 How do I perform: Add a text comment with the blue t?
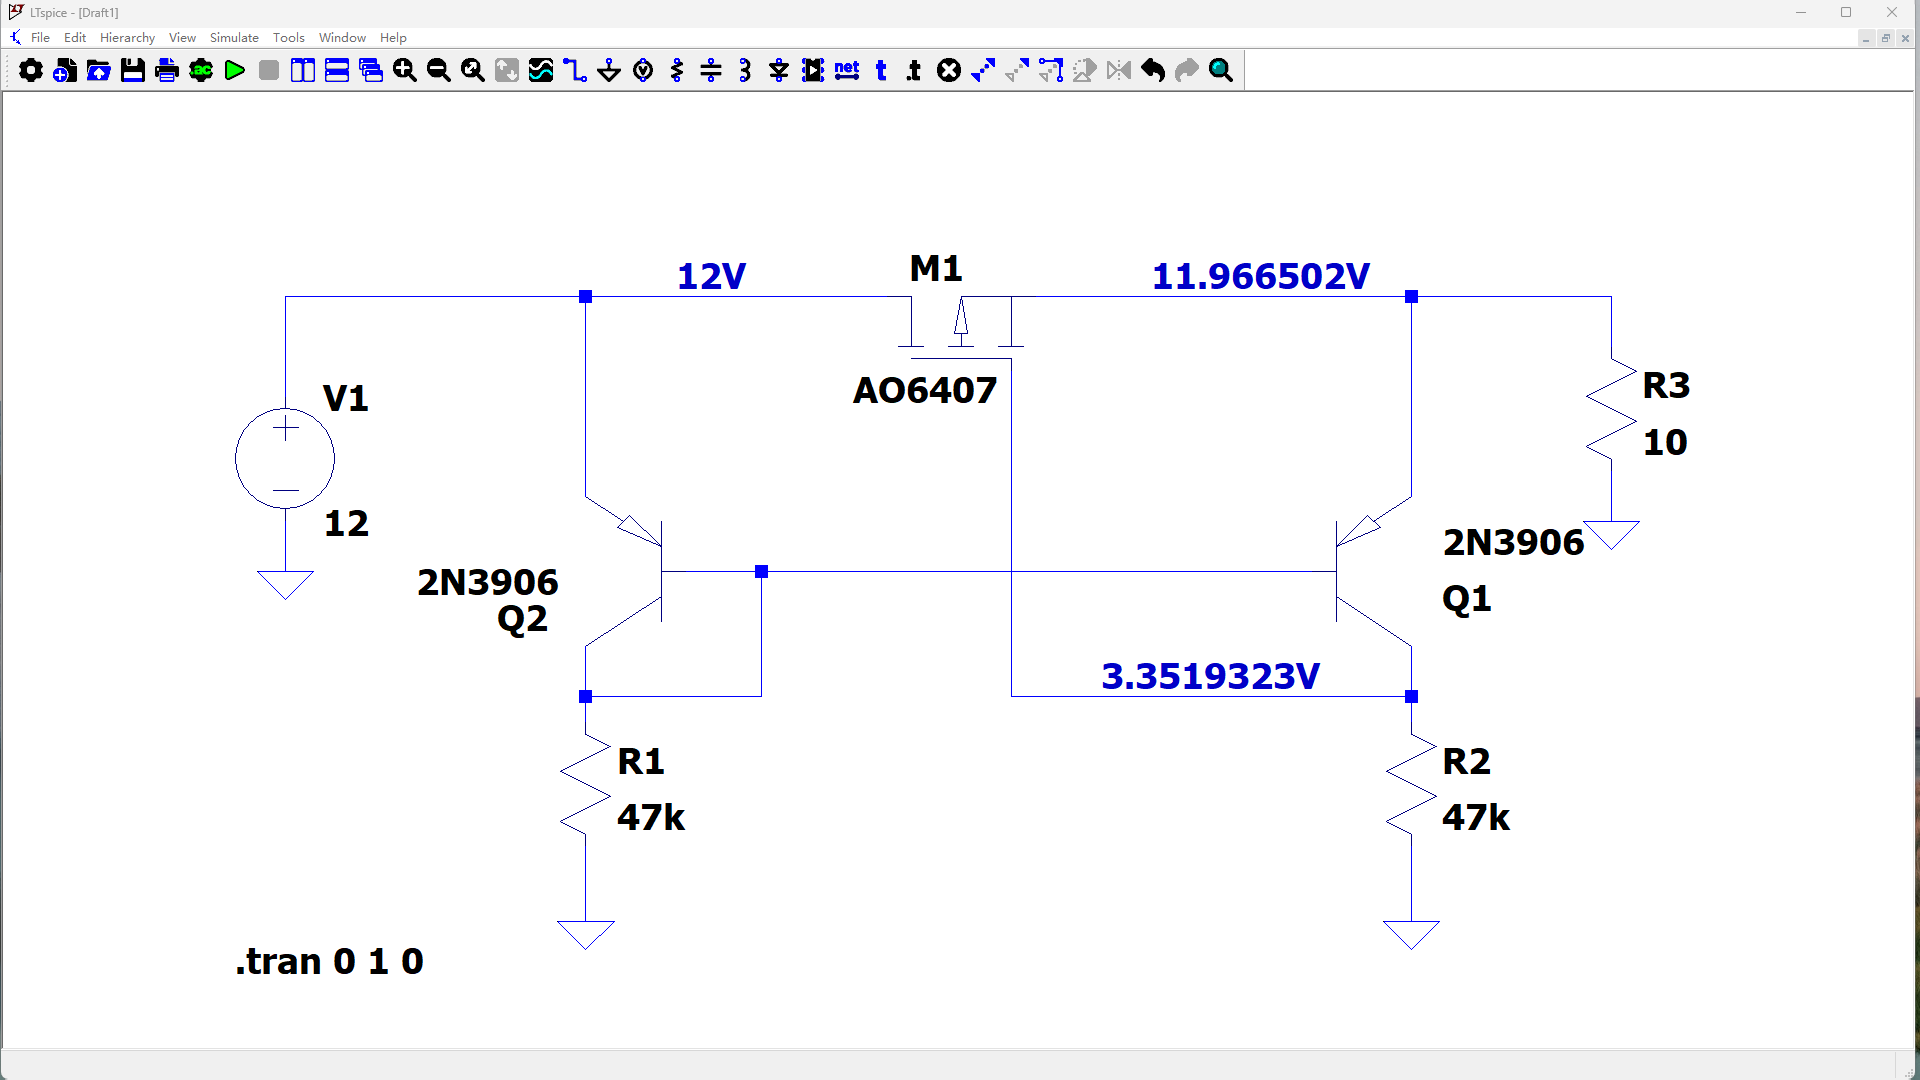click(881, 70)
